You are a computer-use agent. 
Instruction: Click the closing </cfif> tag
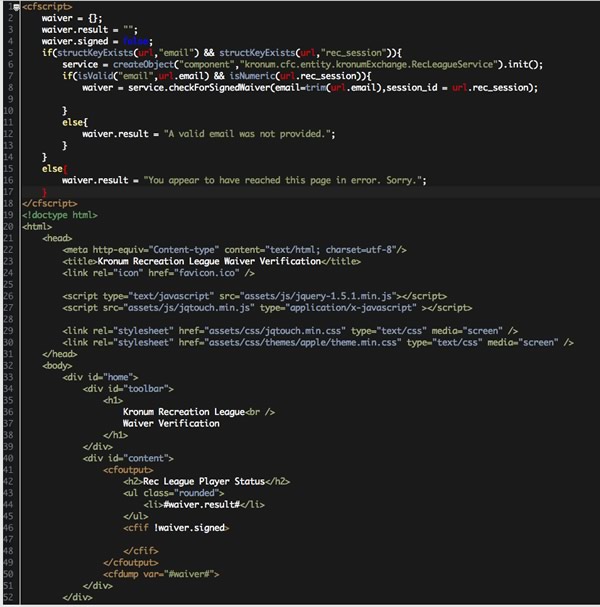coord(141,552)
